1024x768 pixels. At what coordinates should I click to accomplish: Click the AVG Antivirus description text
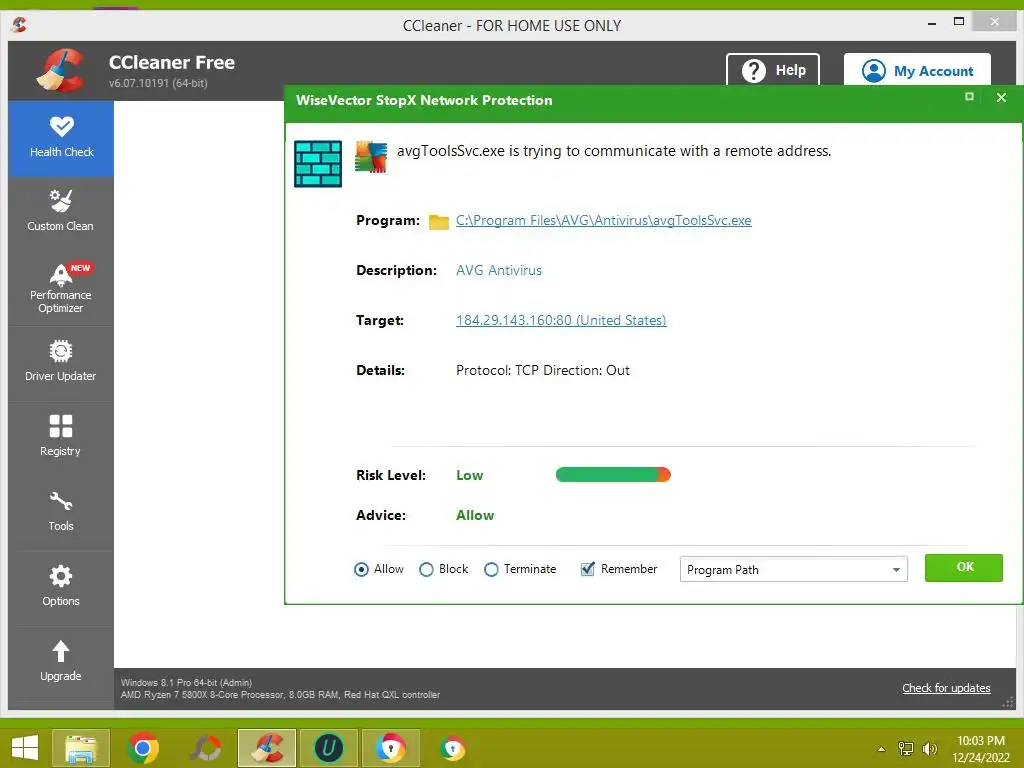pos(499,270)
